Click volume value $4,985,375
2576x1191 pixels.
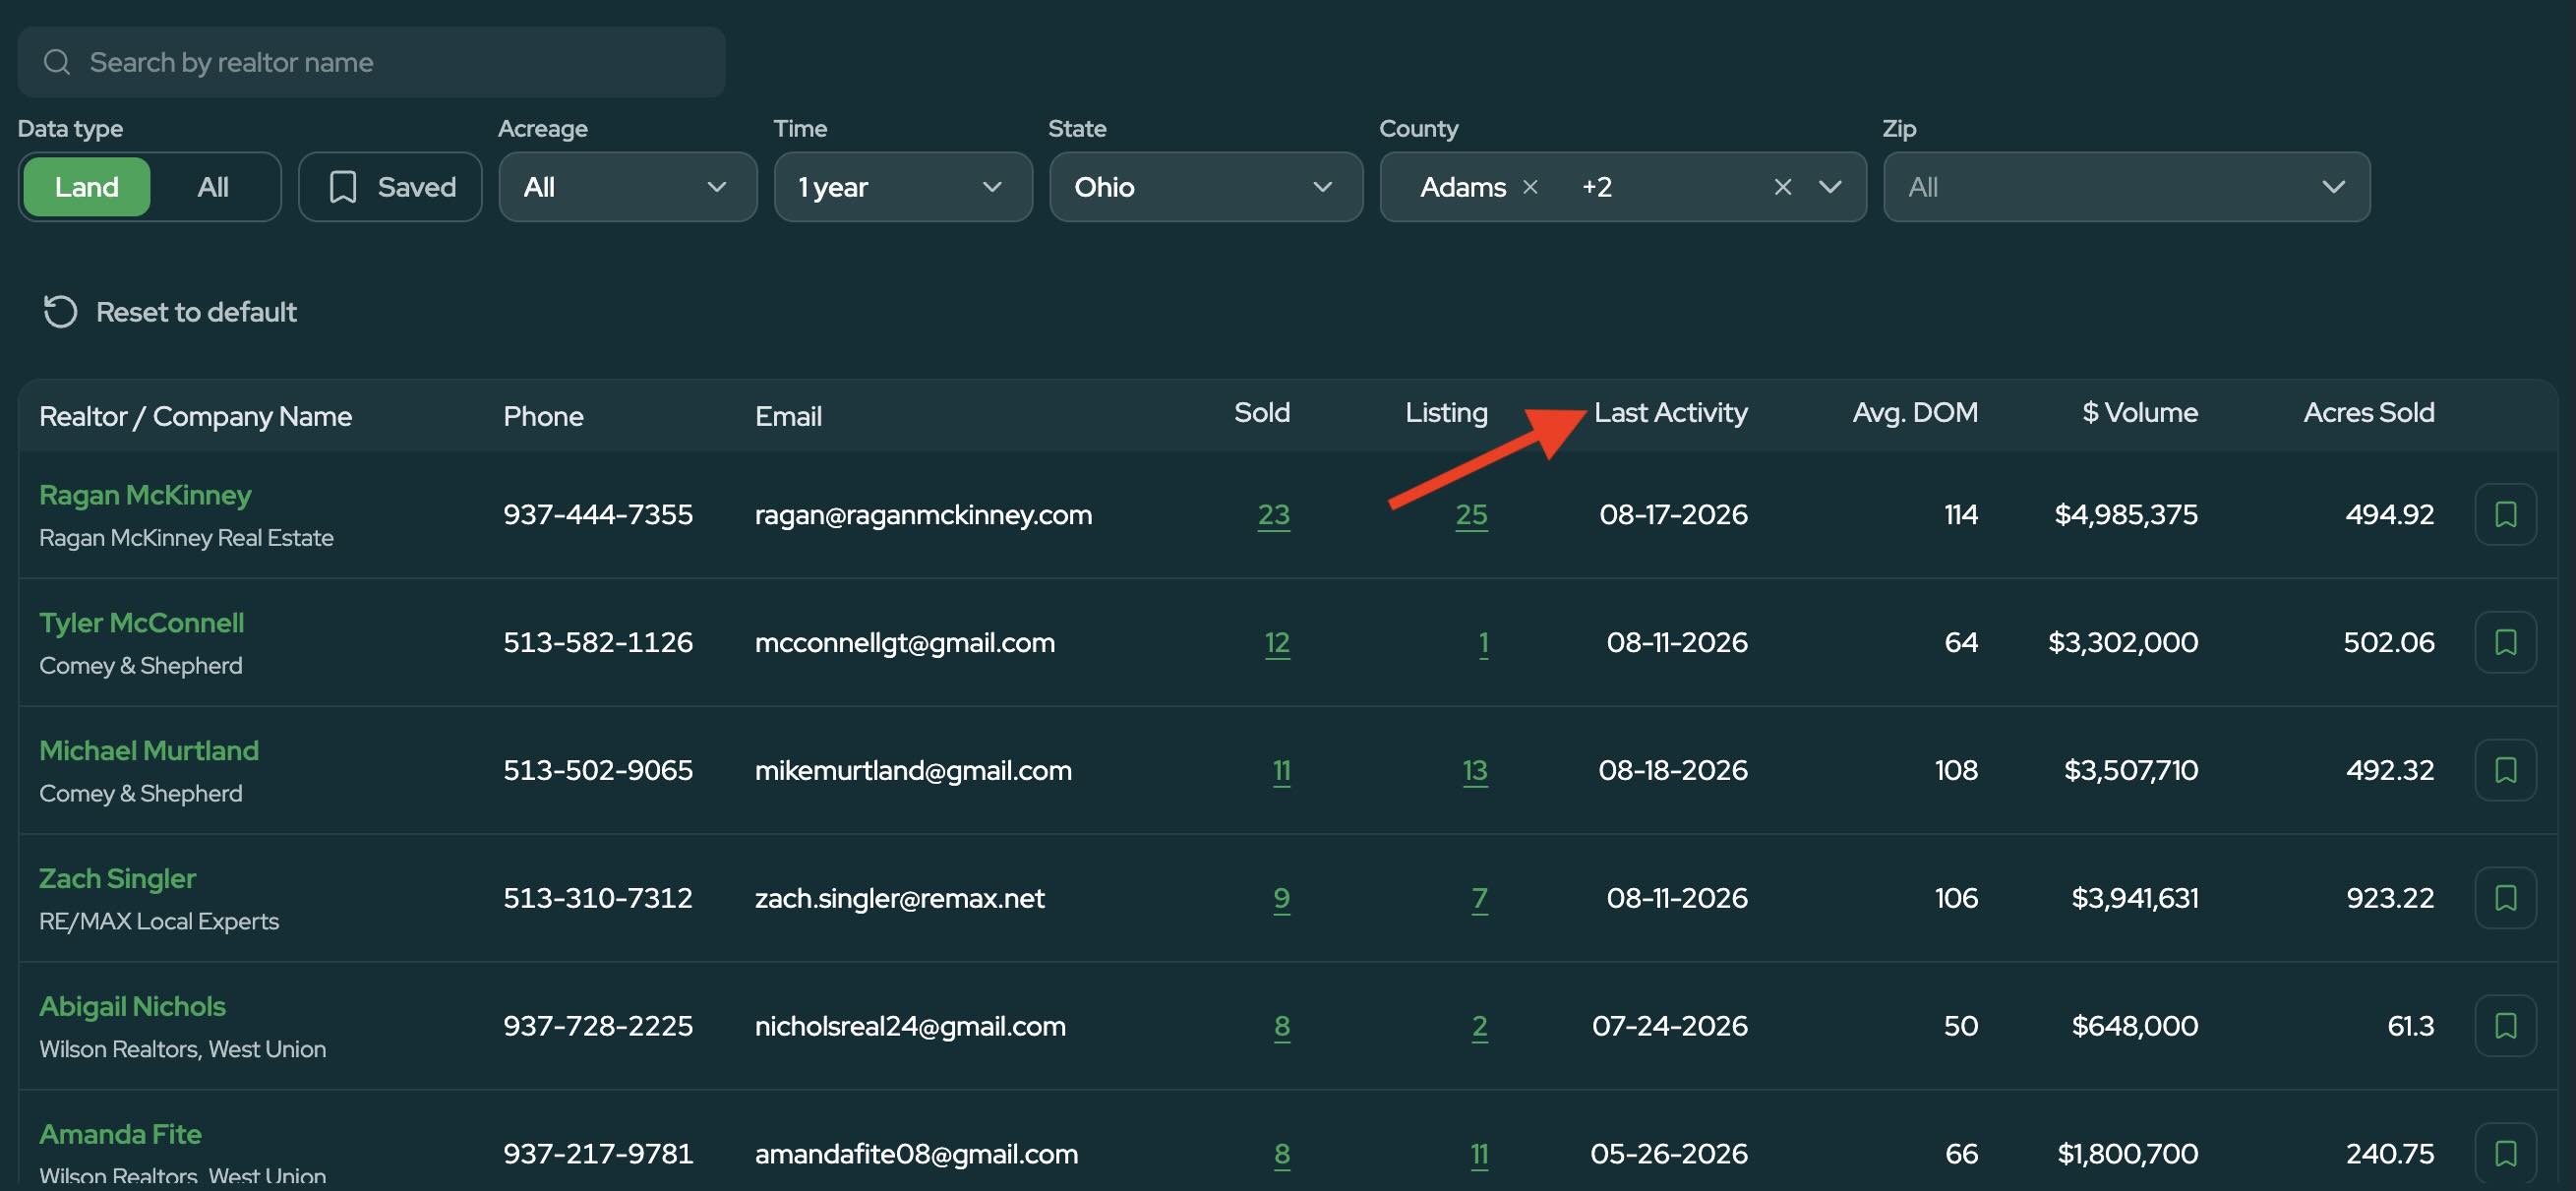pyautogui.click(x=2126, y=515)
